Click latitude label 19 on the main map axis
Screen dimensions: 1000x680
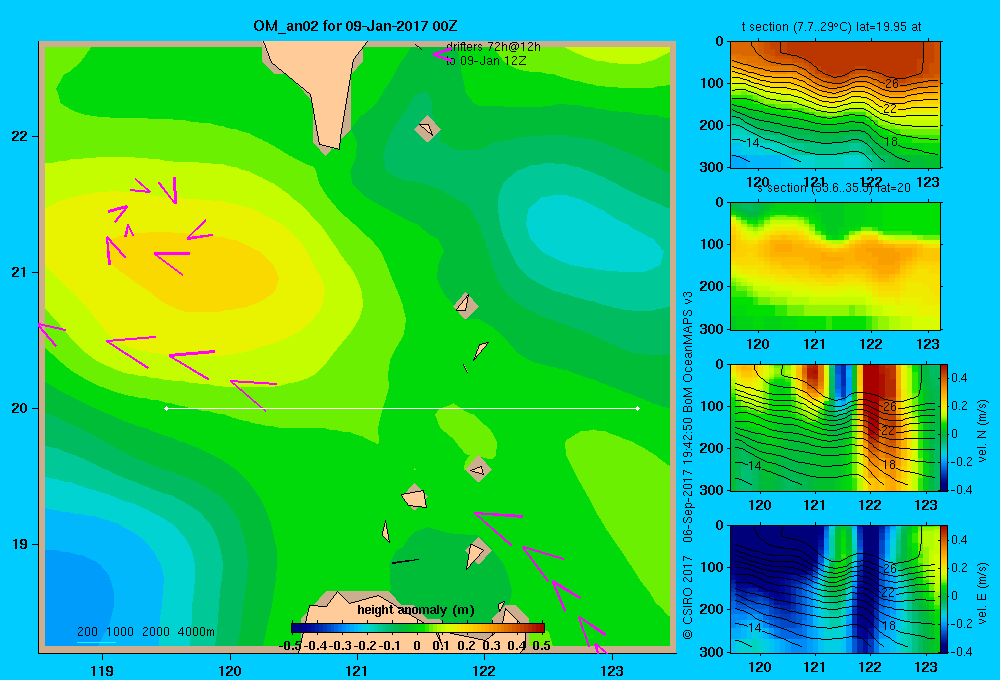tap(20, 544)
